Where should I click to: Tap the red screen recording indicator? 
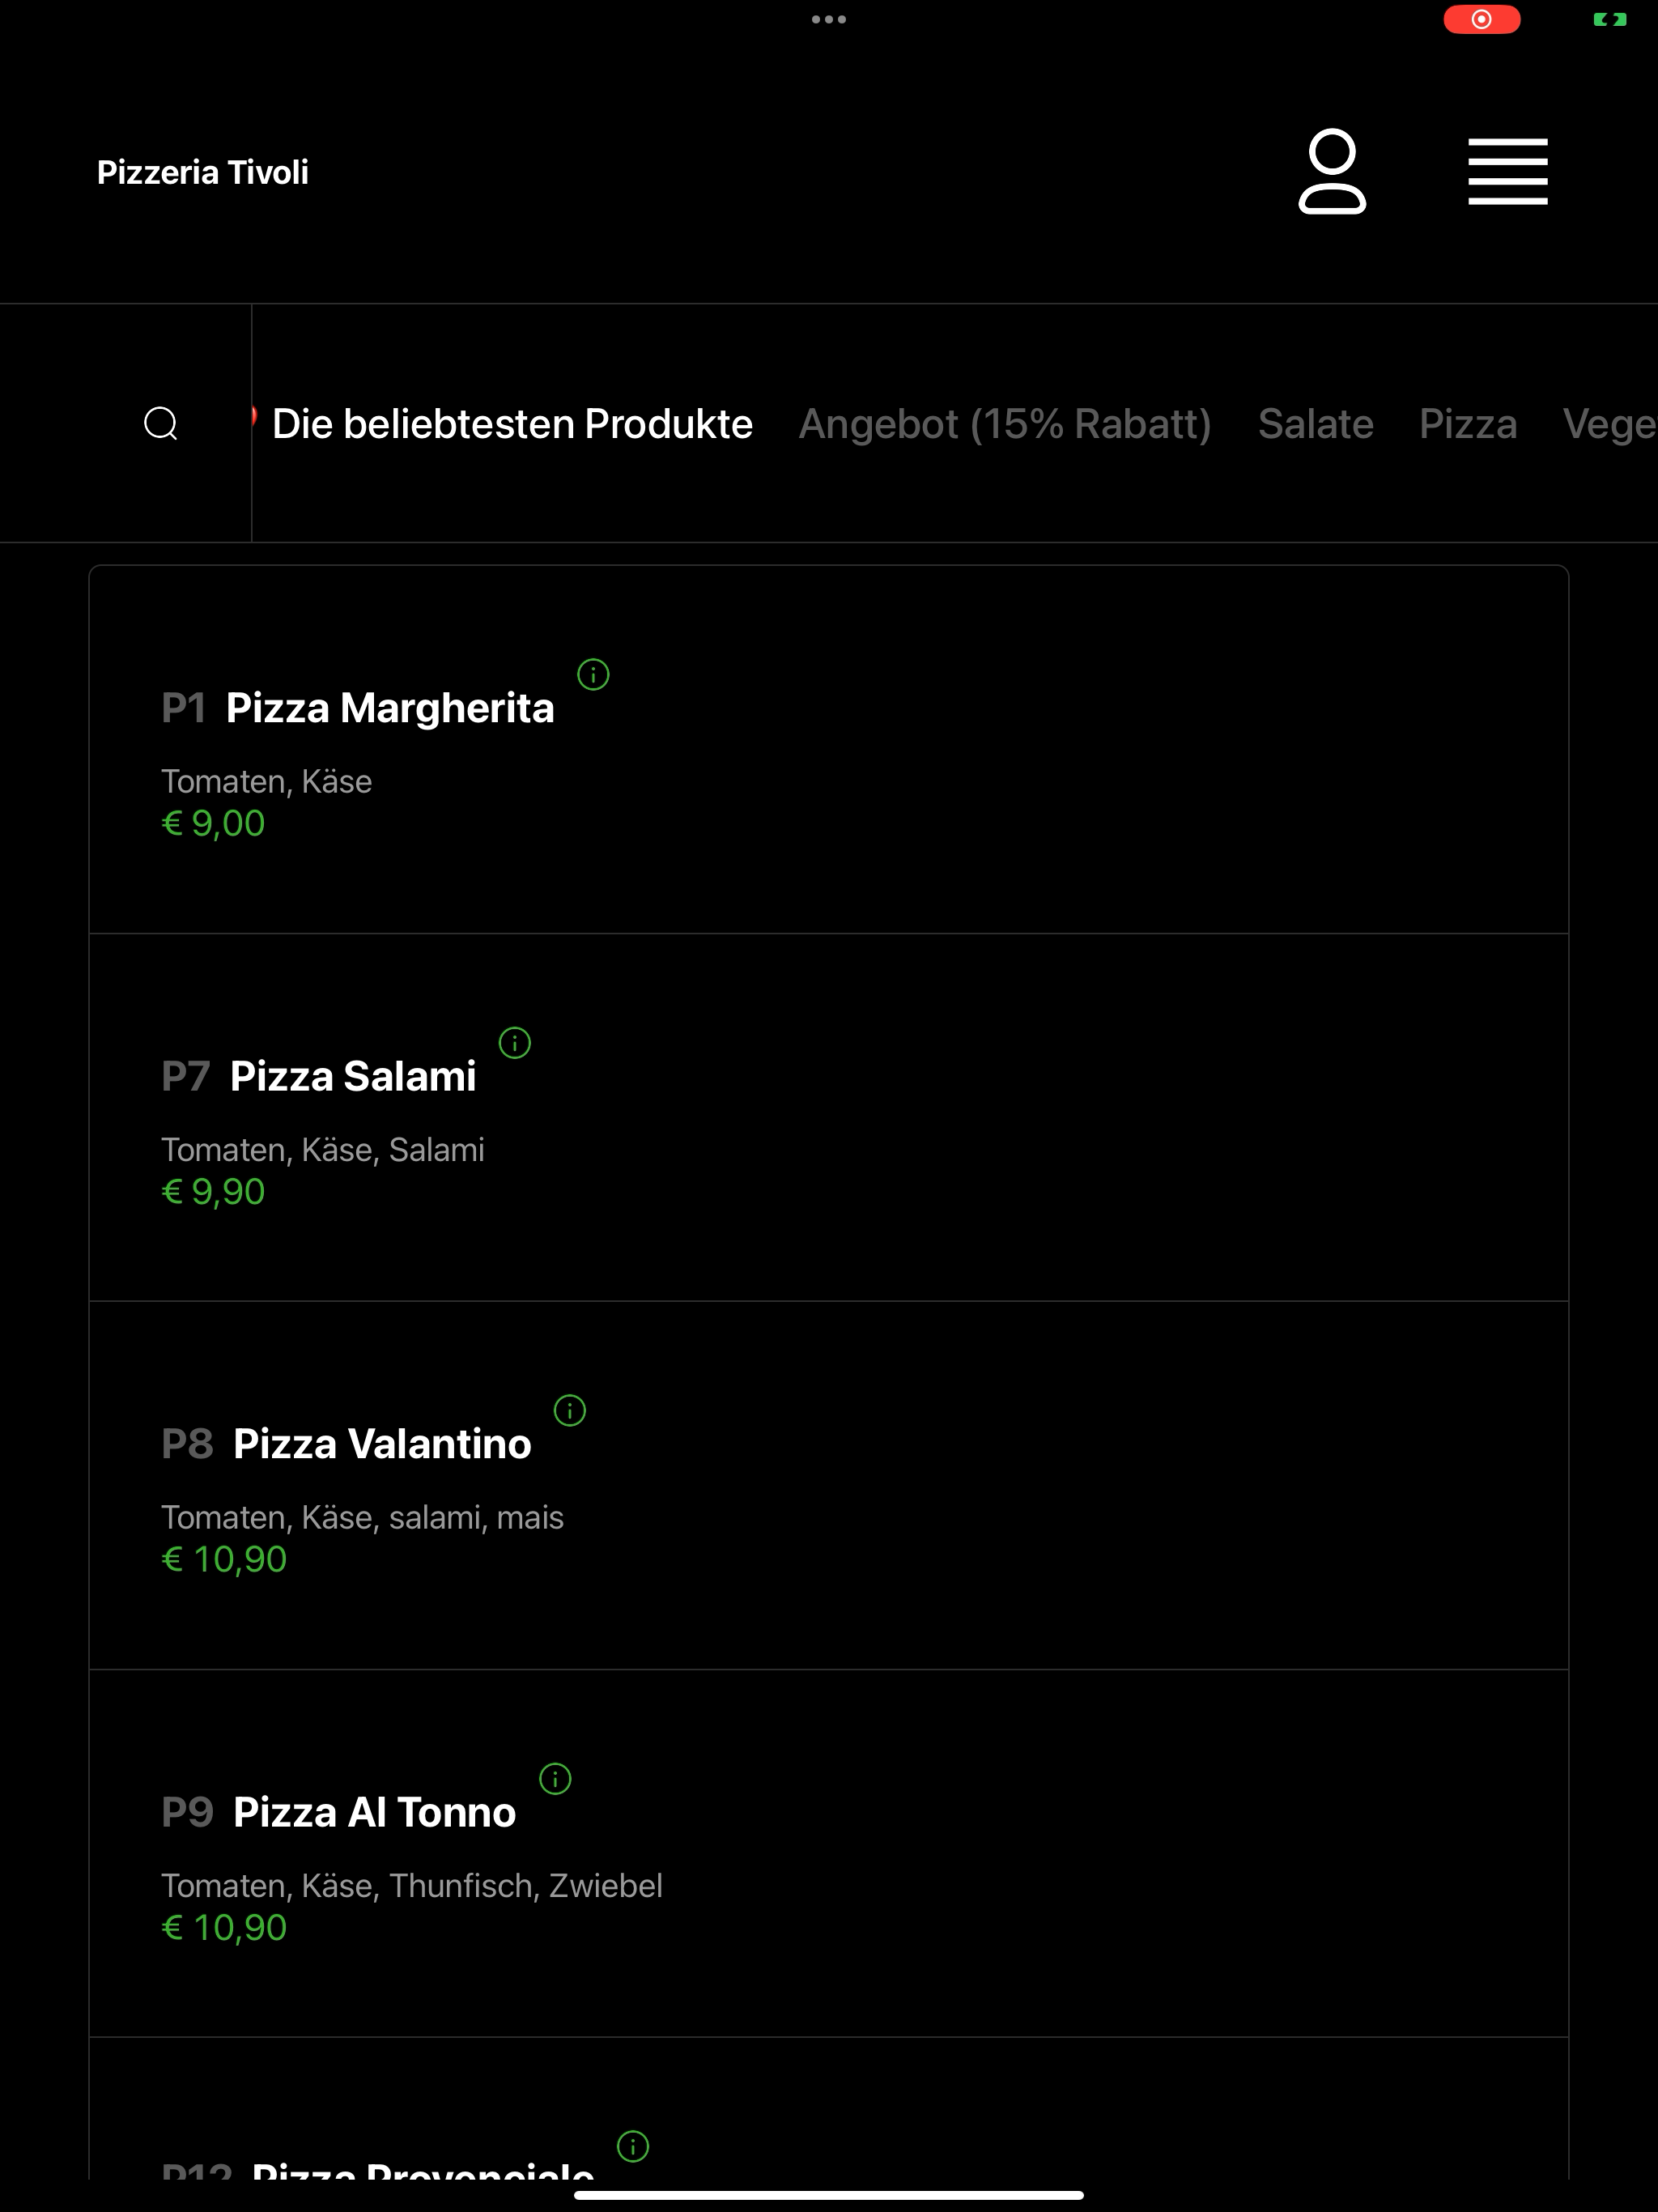click(1482, 19)
